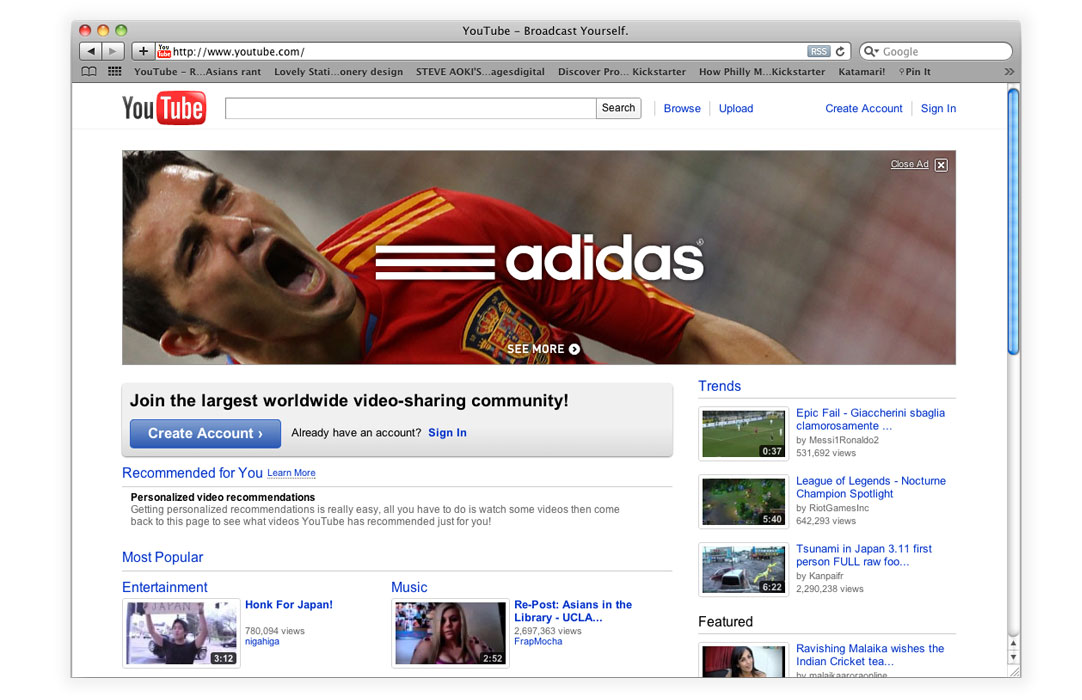Click Sign In in top header

(938, 108)
